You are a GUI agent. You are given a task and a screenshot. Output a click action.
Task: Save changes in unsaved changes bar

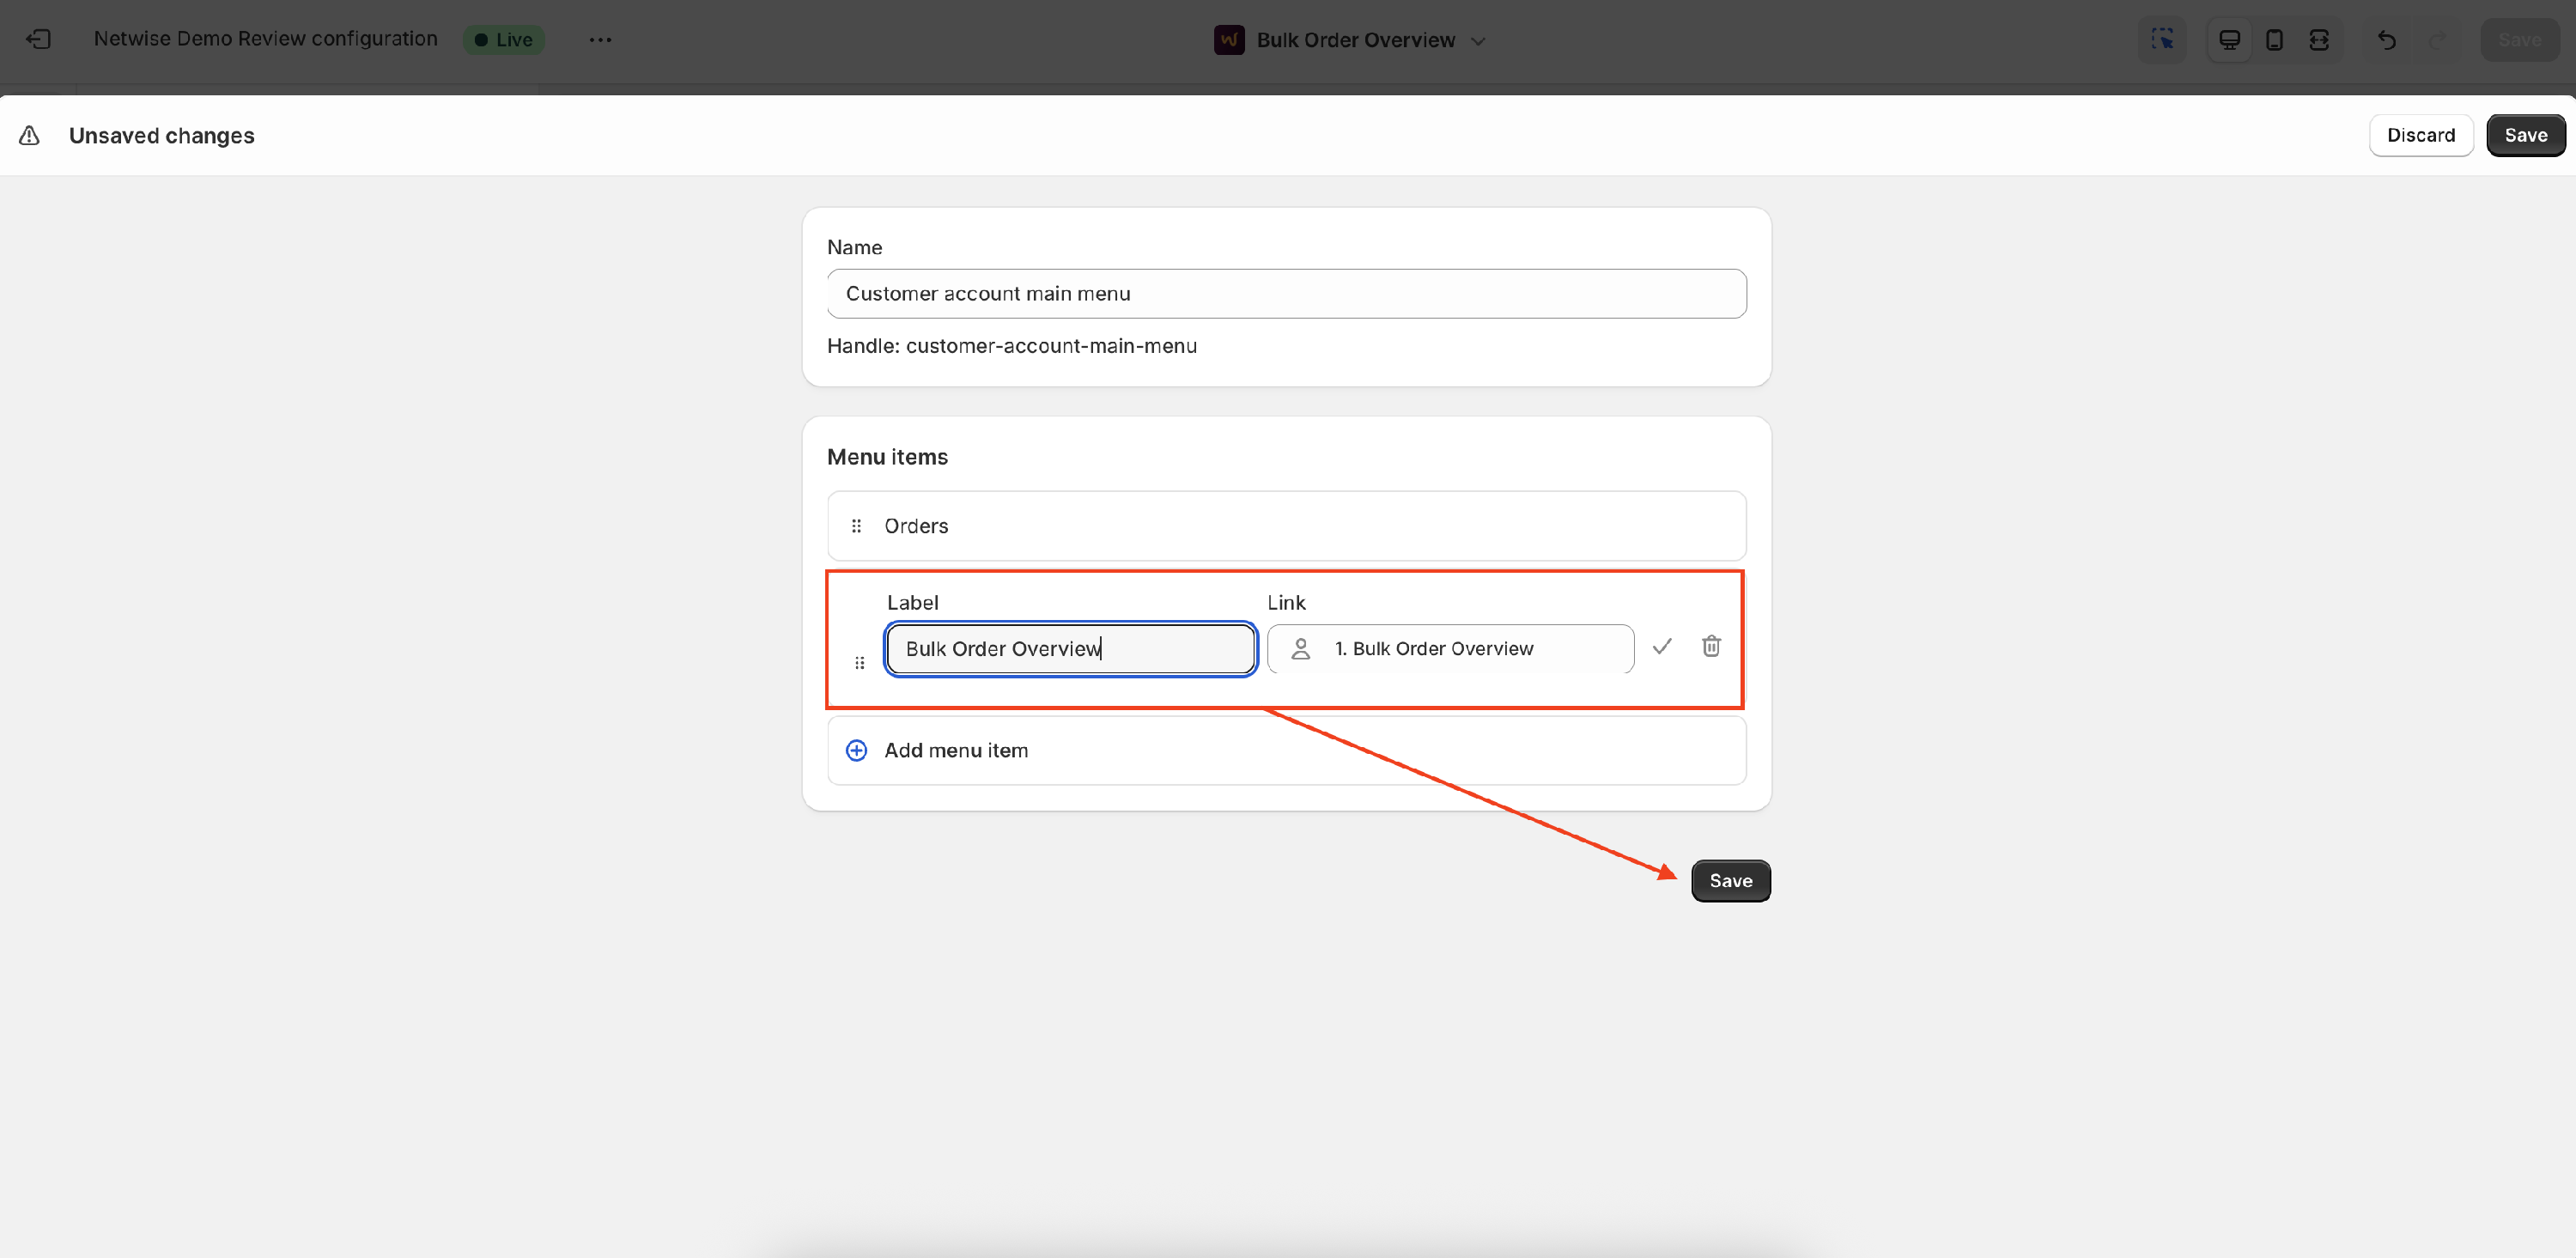pyautogui.click(x=2525, y=136)
